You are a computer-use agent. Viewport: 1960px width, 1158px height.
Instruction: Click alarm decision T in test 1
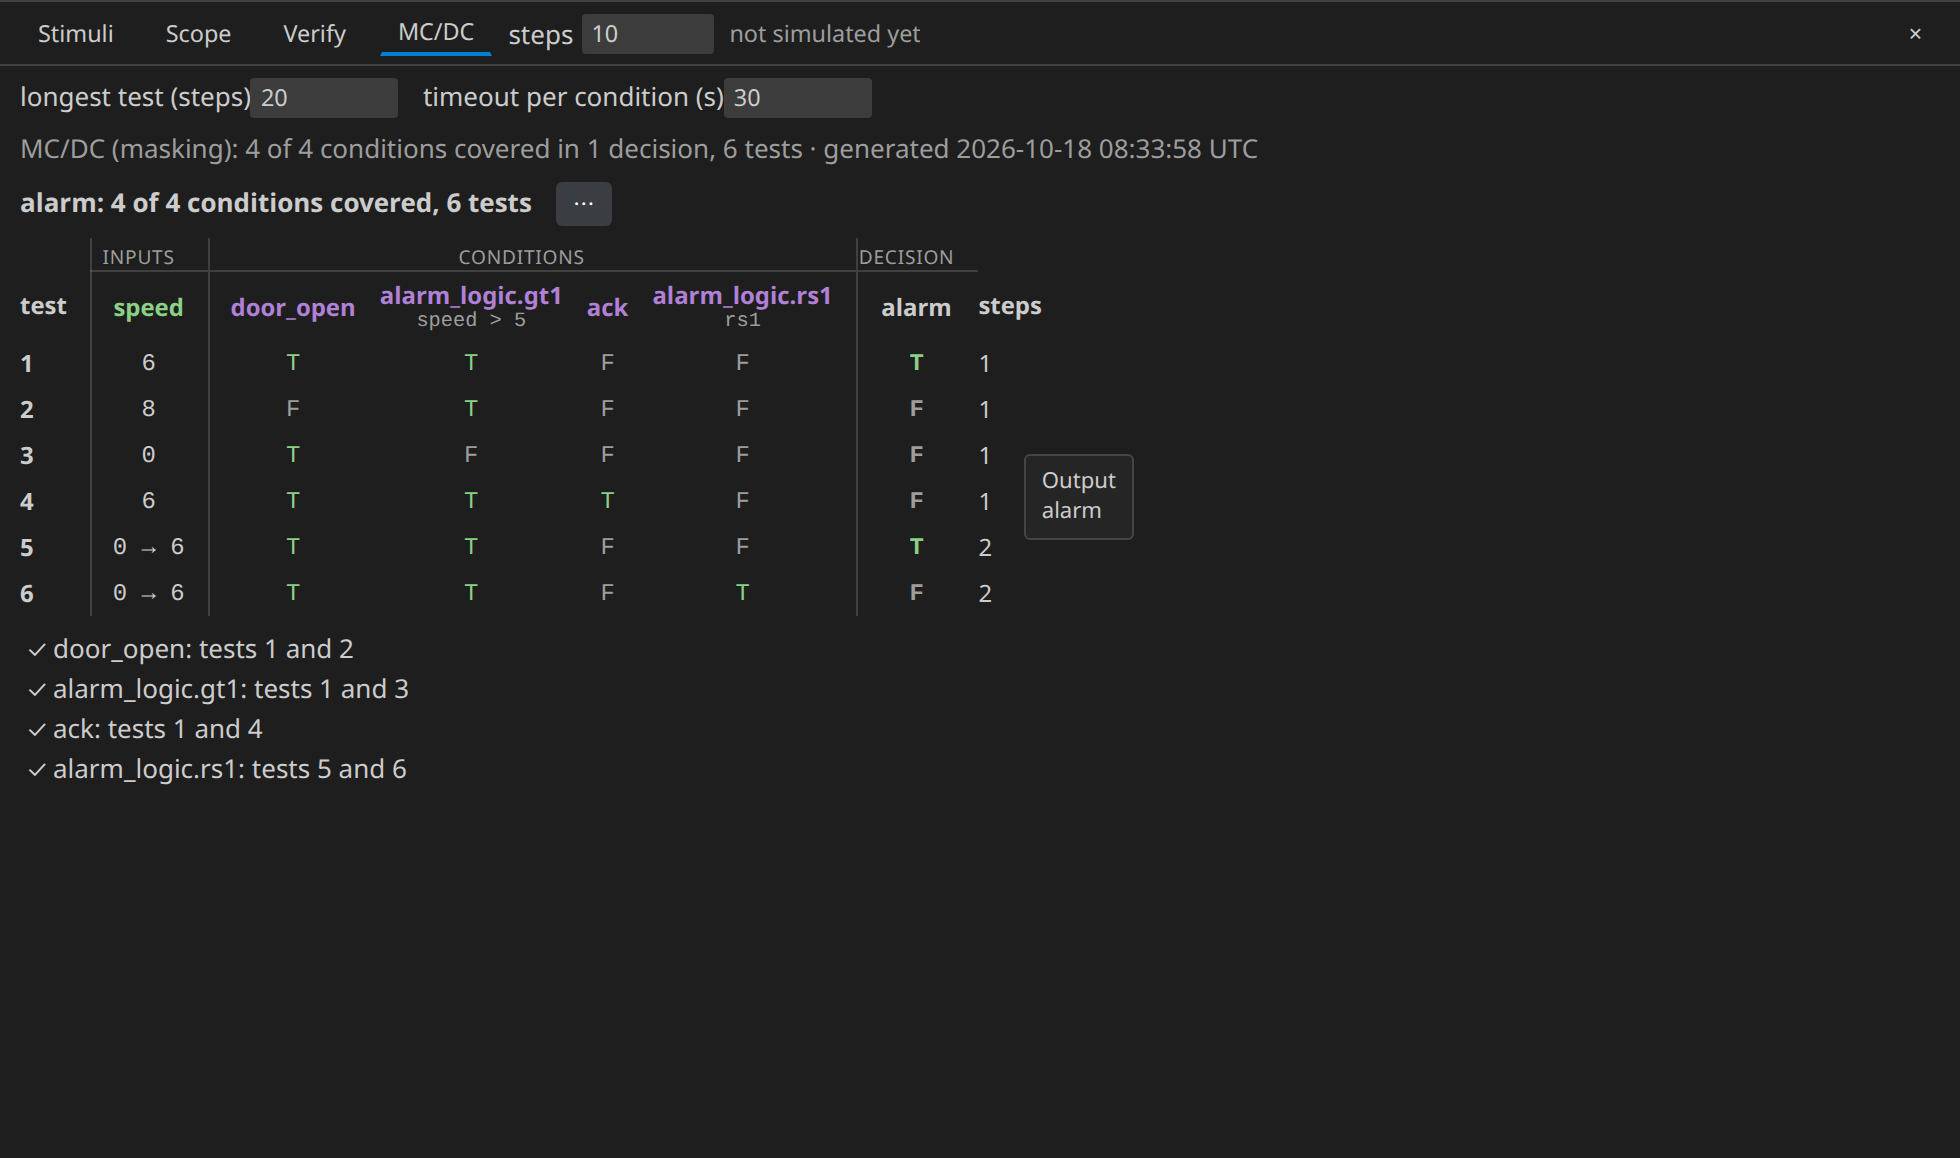[x=916, y=362]
